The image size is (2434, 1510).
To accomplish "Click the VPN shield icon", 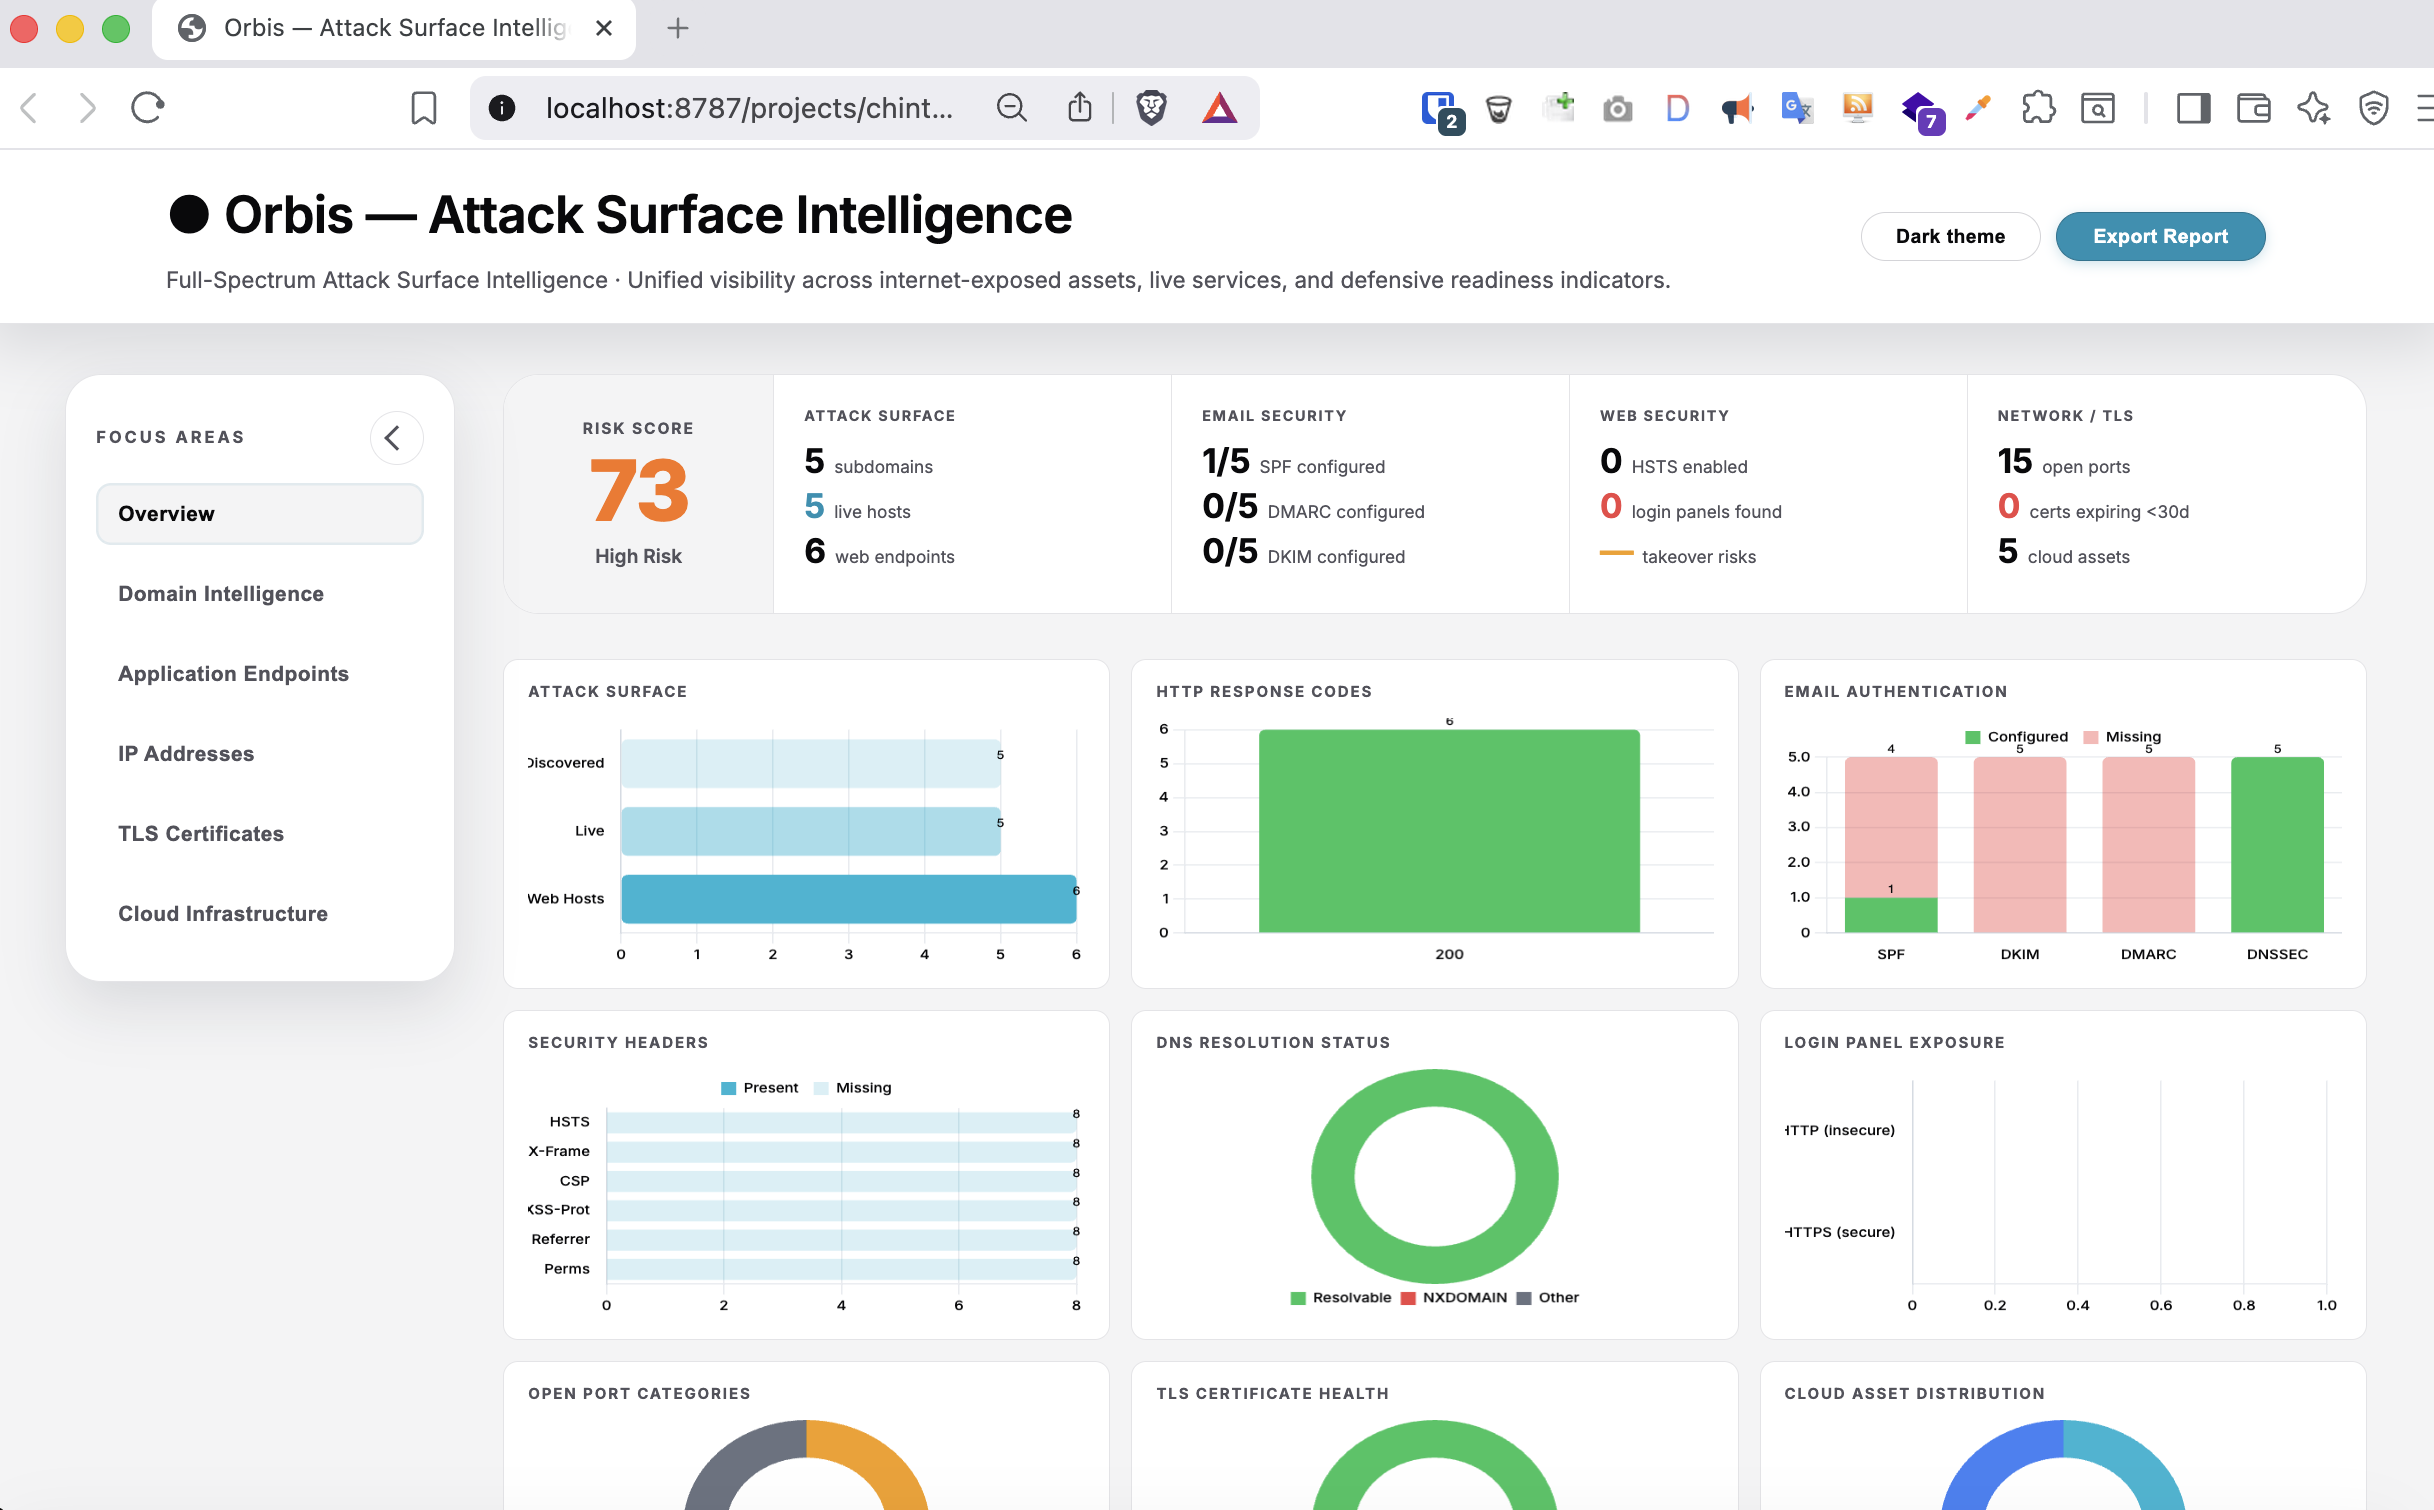I will (x=2373, y=108).
